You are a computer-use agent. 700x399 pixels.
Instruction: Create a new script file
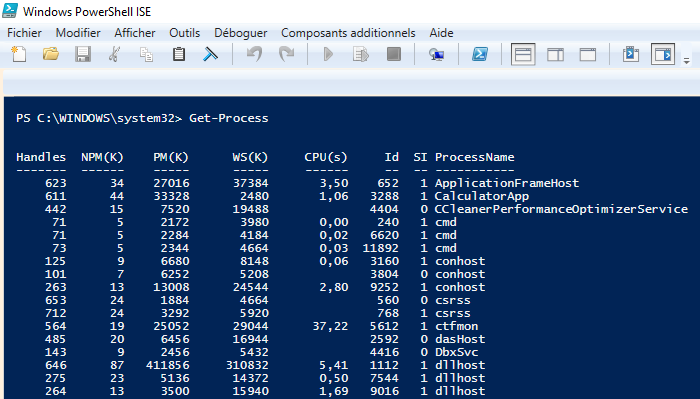coord(19,54)
